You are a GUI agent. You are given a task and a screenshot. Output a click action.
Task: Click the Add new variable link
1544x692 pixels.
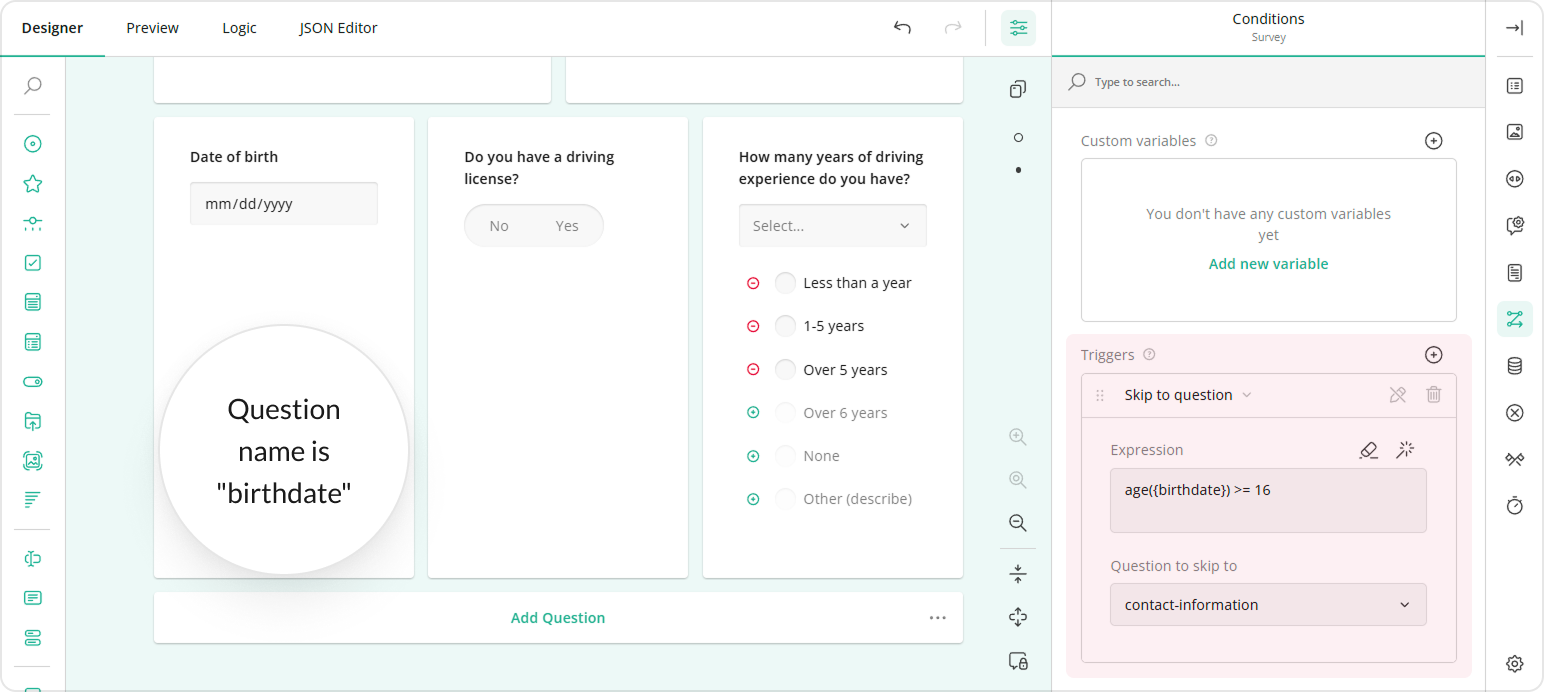[1268, 263]
